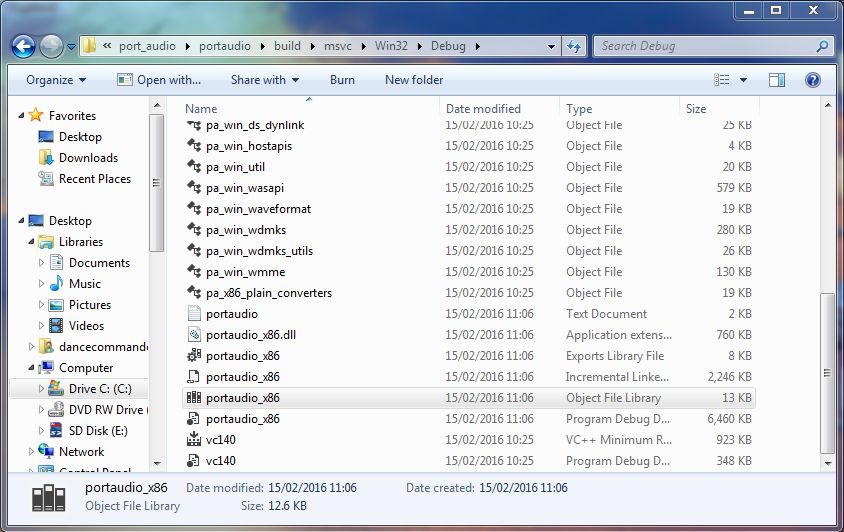Select the SD Disk (E:) icon
The width and height of the screenshot is (844, 532).
click(x=56, y=431)
